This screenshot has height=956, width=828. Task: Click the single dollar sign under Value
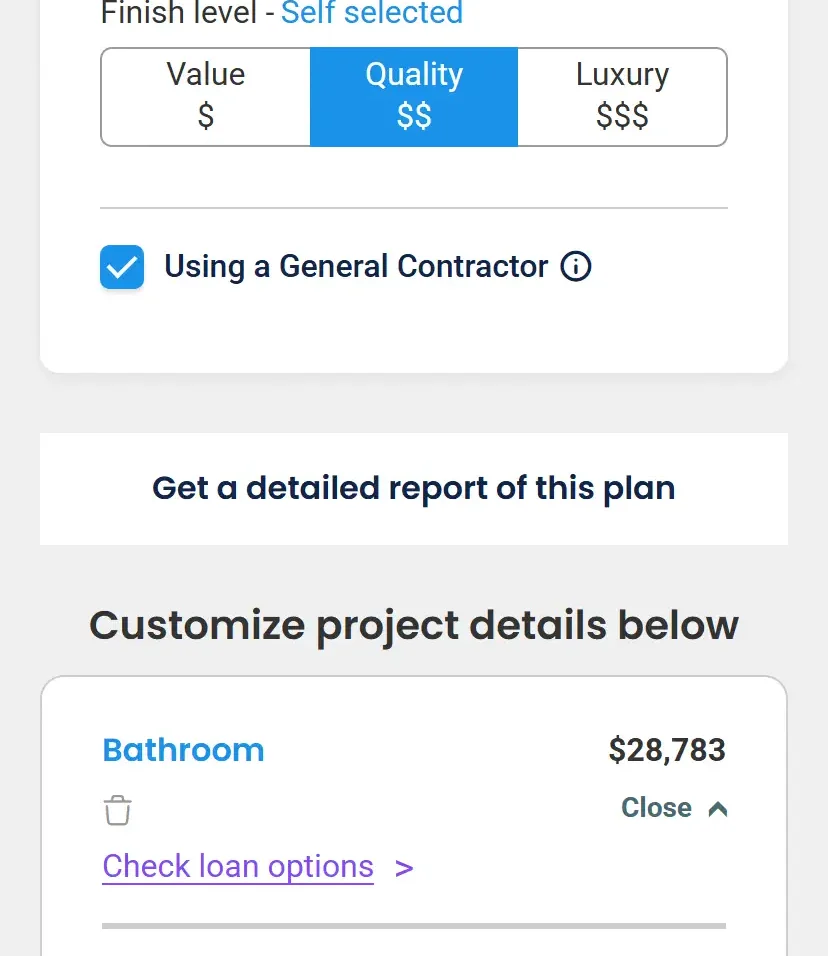click(206, 117)
